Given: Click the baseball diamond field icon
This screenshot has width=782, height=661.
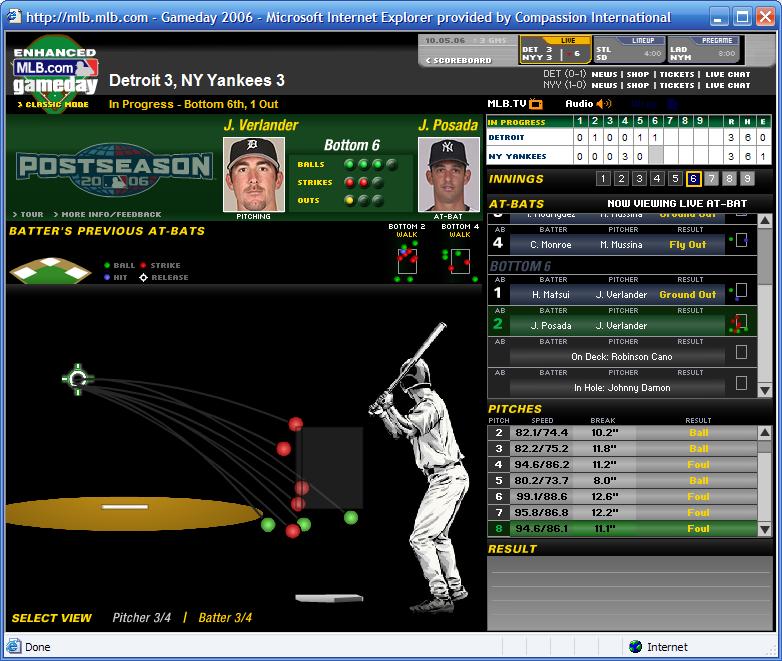Looking at the screenshot, I should point(50,271).
